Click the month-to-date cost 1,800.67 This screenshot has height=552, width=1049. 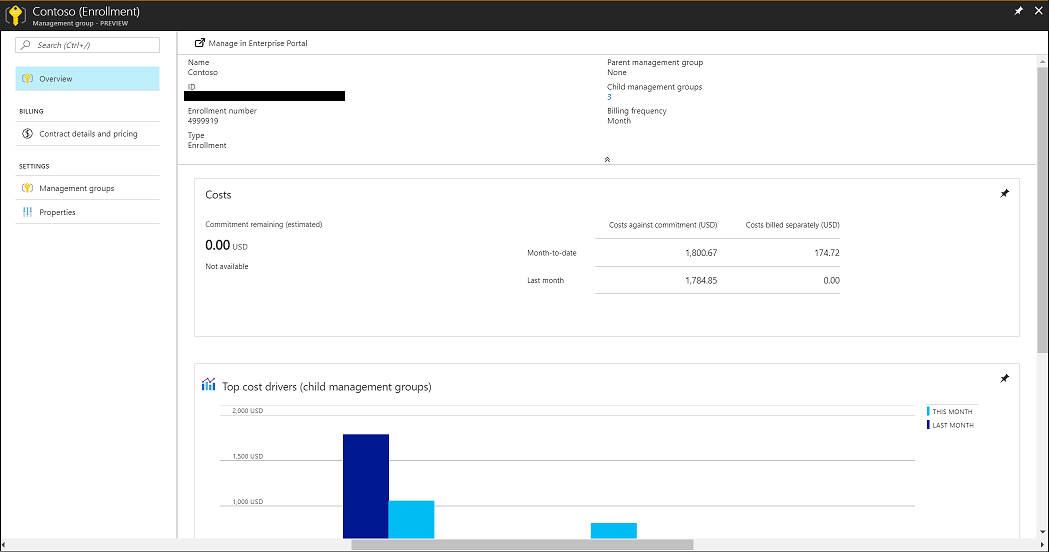tap(701, 253)
